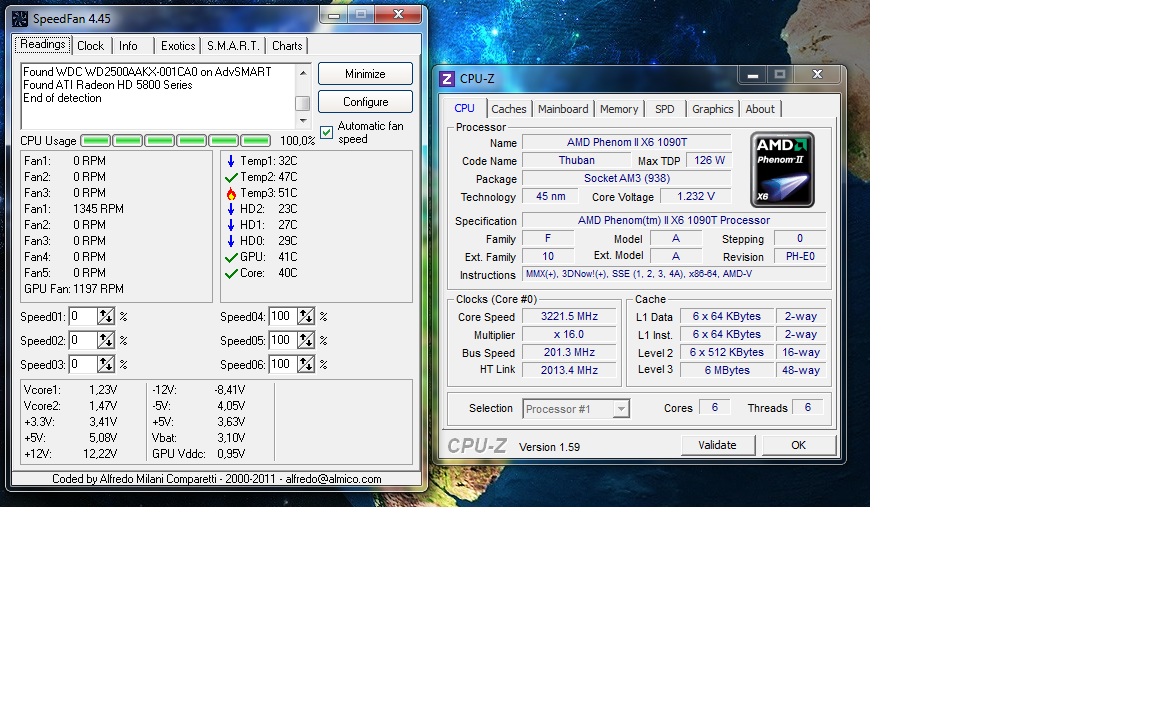This screenshot has height=720, width=1152.
Task: Switch to CPU-Z About tab
Action: tap(760, 109)
